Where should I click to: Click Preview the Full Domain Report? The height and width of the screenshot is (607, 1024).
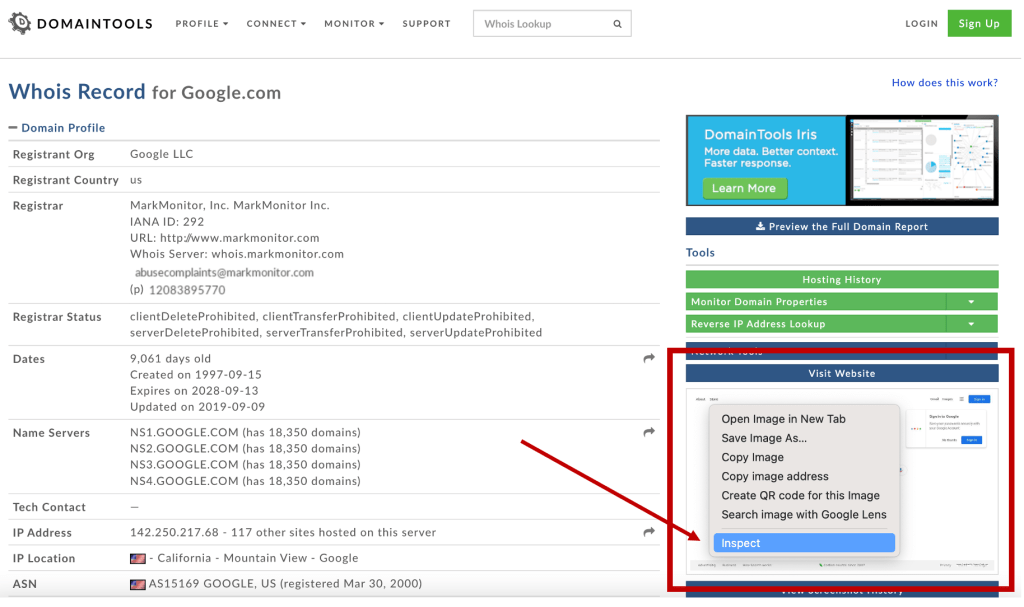pos(842,227)
